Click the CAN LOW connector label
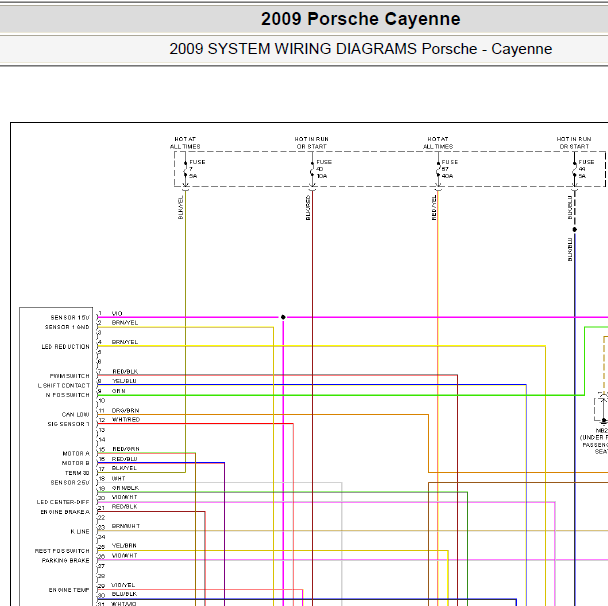608x606 pixels. (x=75, y=414)
